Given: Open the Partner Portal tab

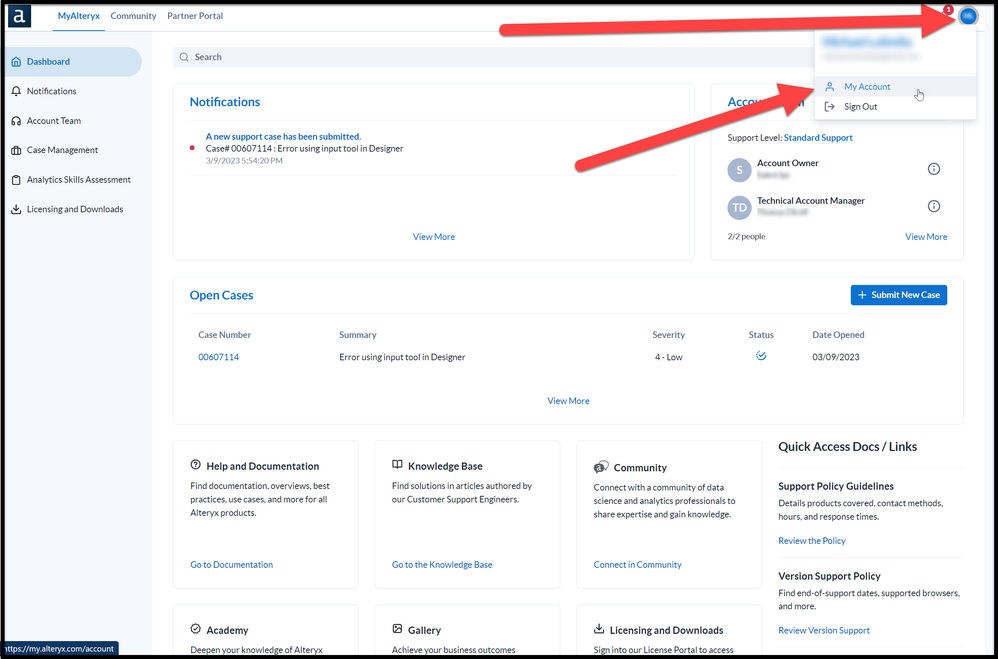Looking at the screenshot, I should [195, 16].
